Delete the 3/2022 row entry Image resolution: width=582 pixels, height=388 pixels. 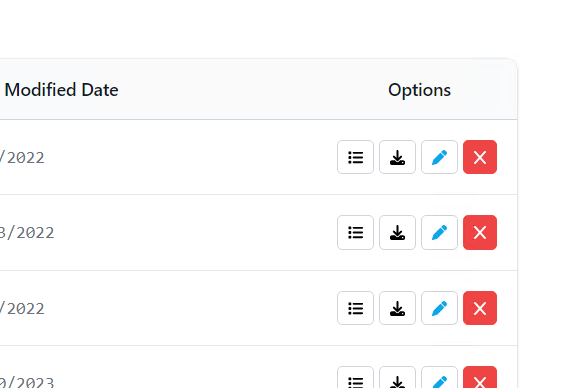480,232
